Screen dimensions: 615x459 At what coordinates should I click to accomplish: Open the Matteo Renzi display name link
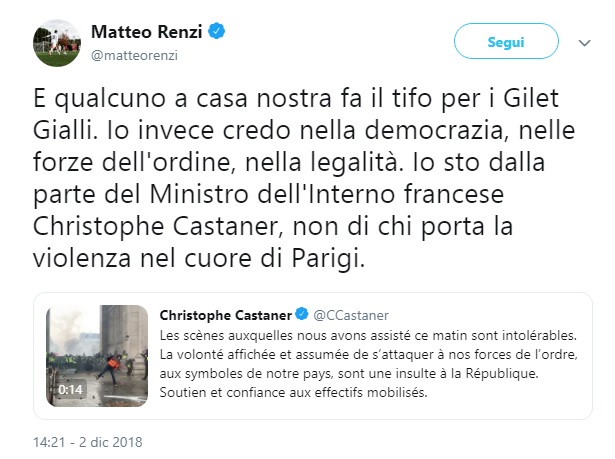pos(146,31)
